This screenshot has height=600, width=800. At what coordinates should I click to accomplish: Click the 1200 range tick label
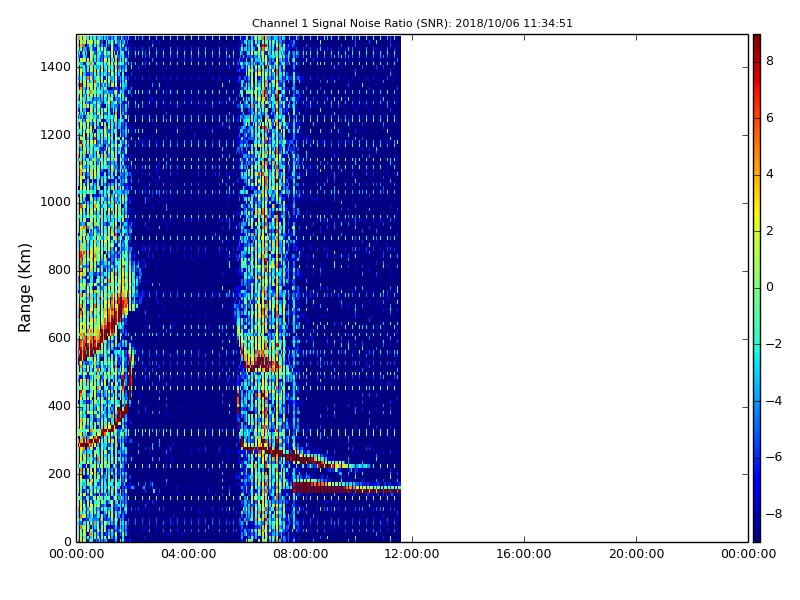(56, 135)
